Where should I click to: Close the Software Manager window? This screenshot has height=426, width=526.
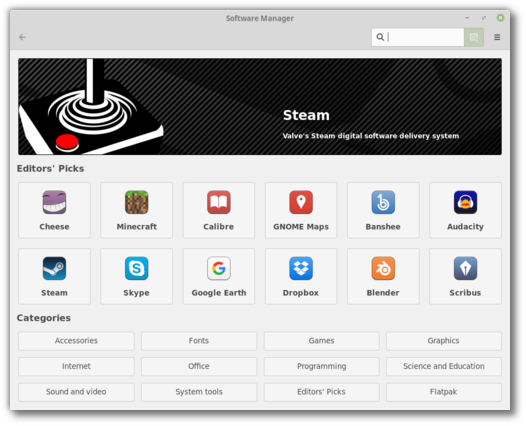click(x=500, y=18)
